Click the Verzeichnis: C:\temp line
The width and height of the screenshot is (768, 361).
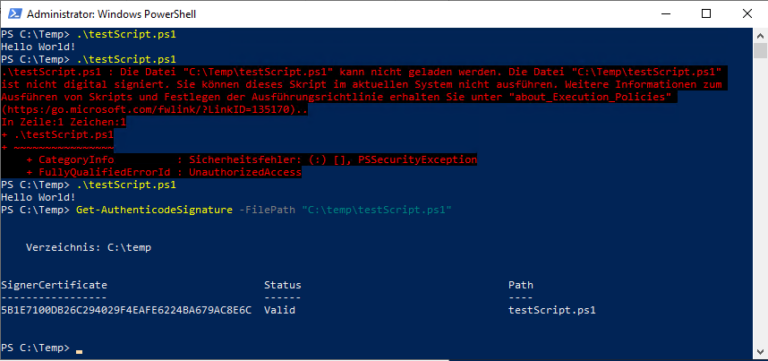pos(89,247)
